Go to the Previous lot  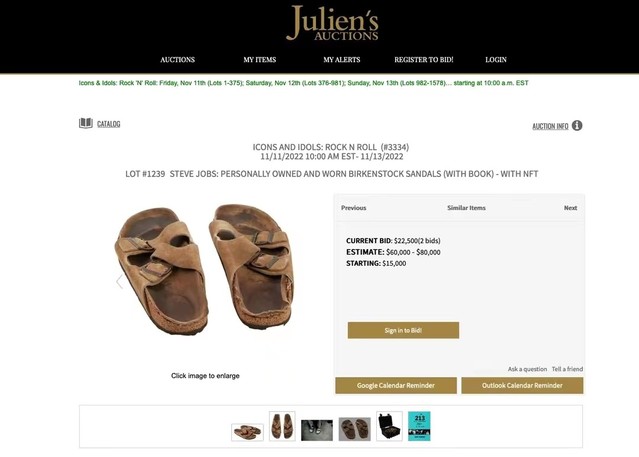[x=353, y=208]
